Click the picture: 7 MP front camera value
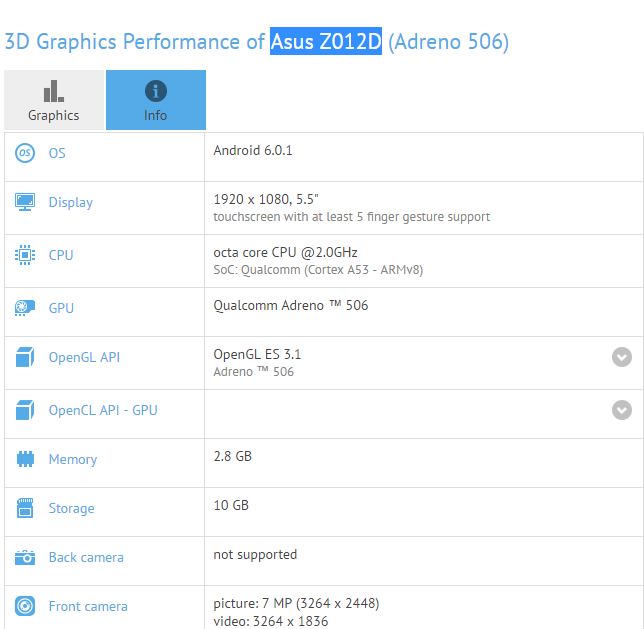 296,603
